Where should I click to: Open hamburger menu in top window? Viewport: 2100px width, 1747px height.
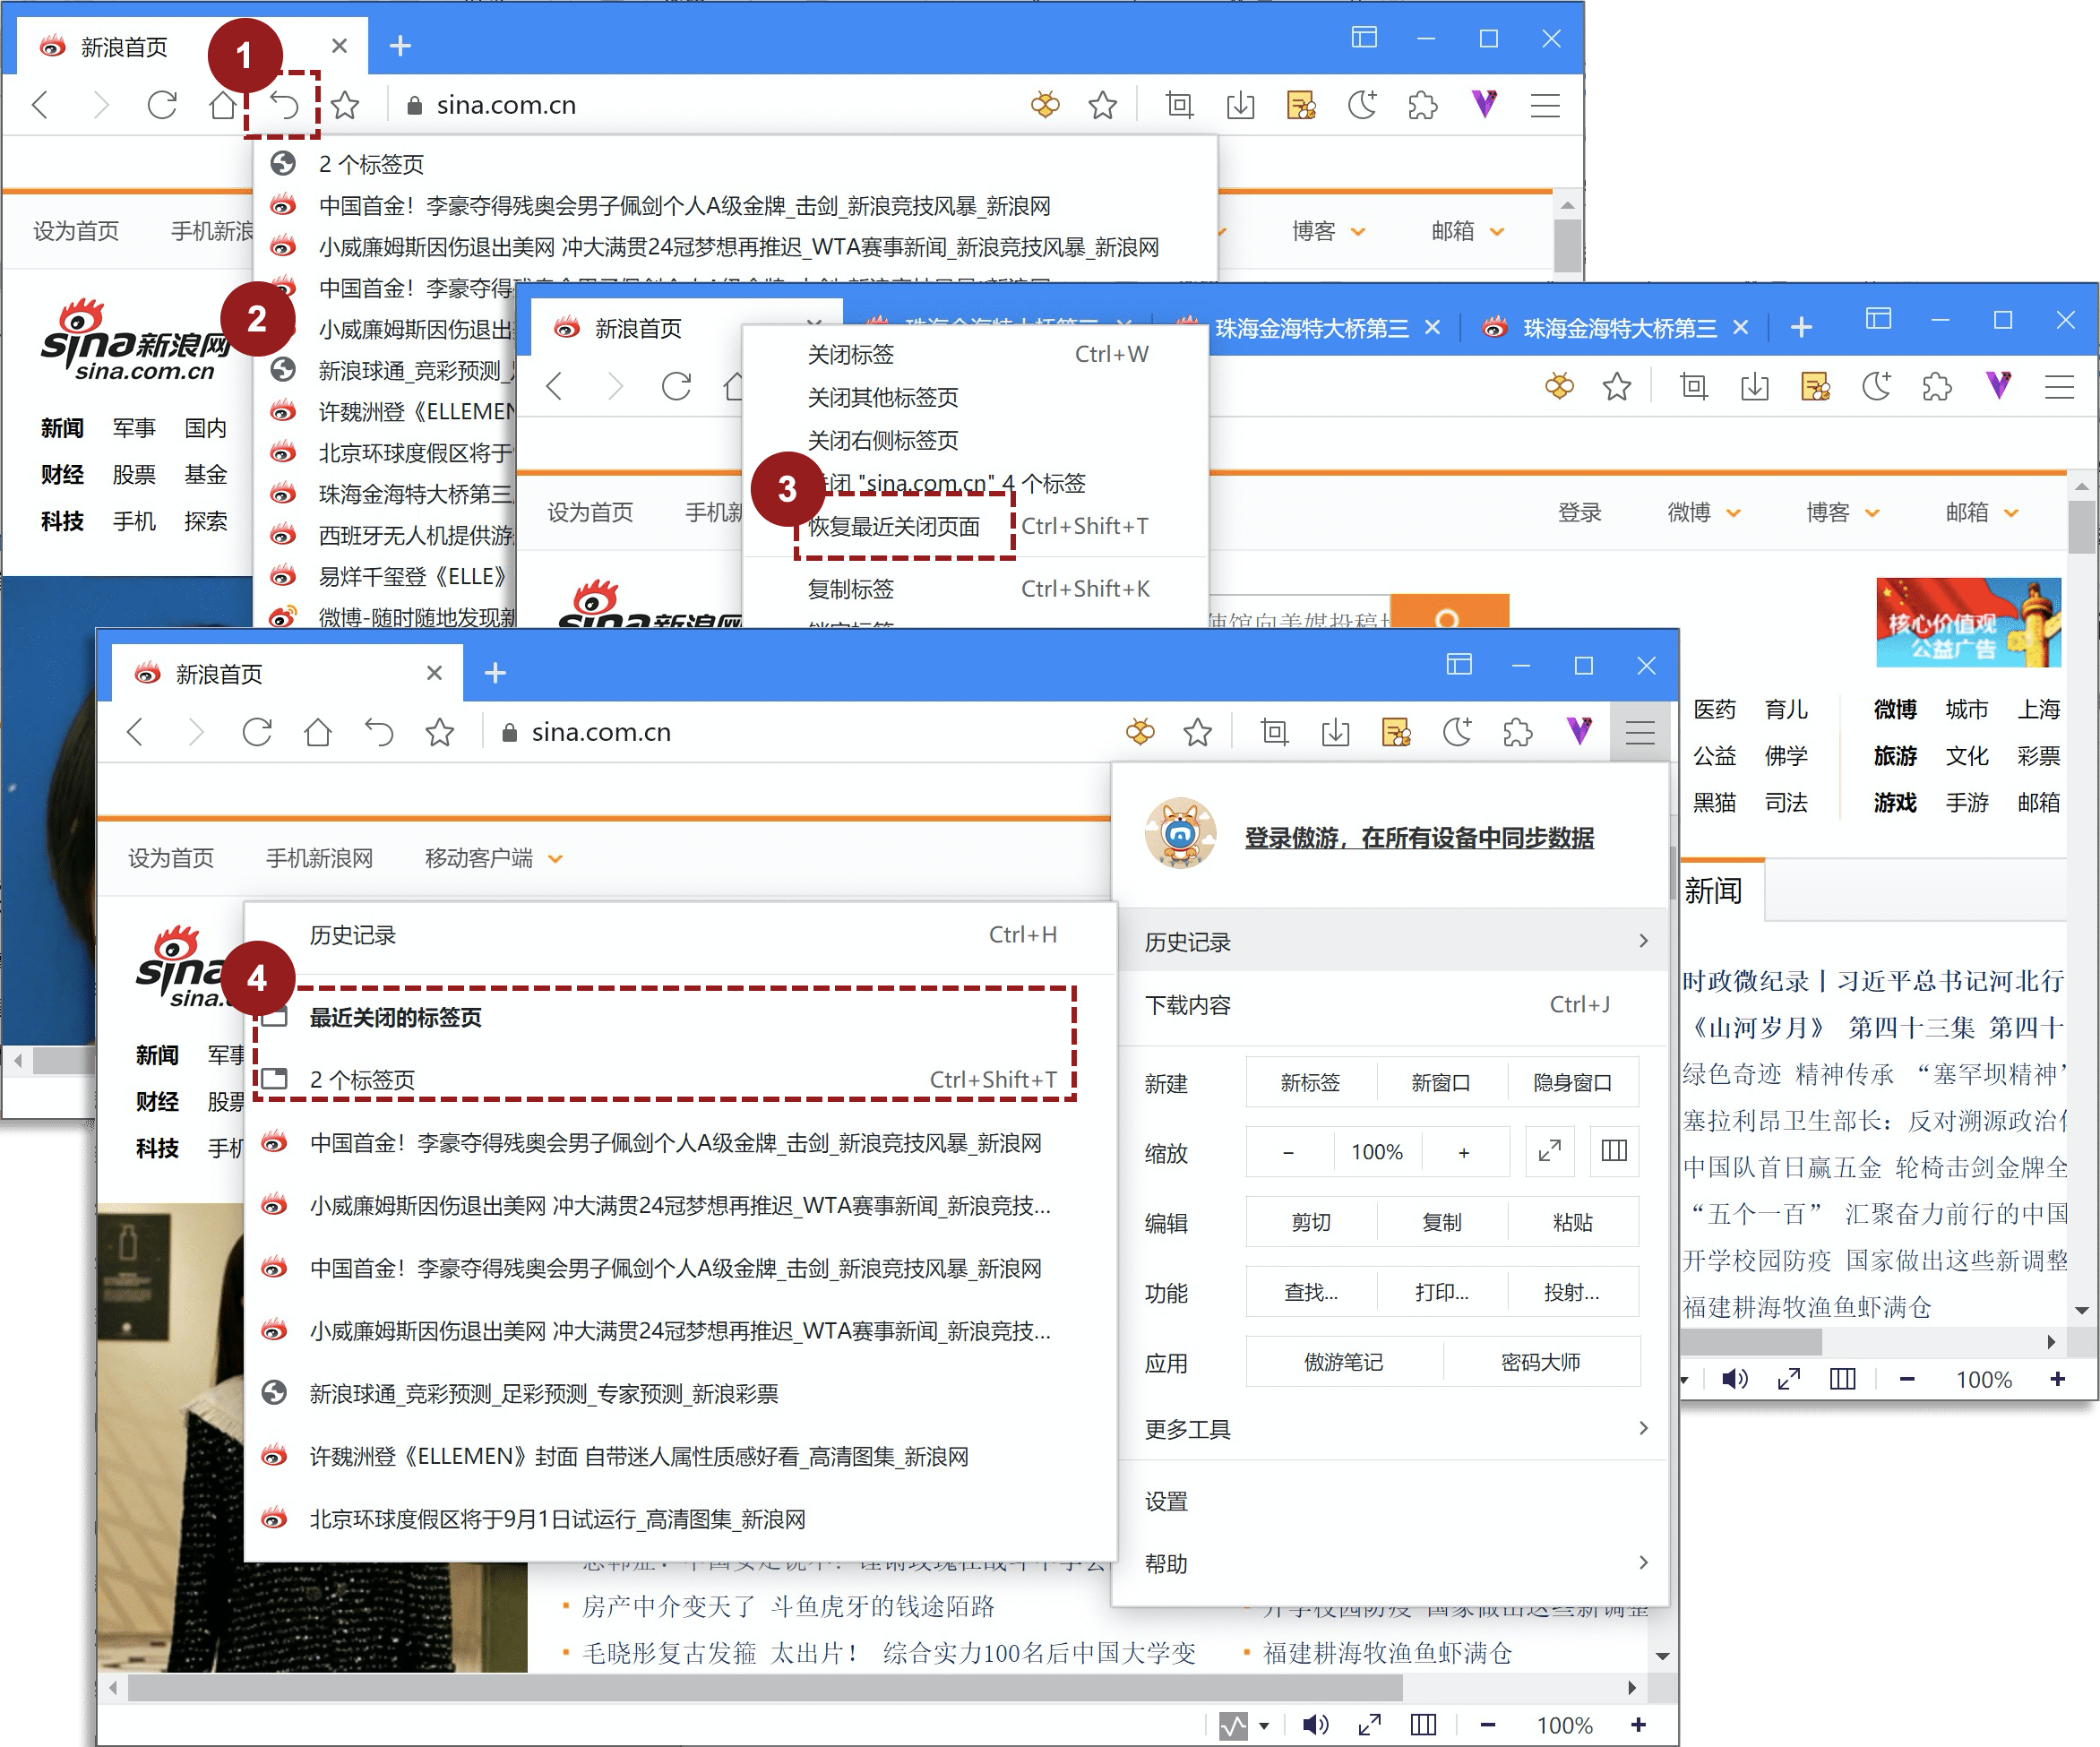(x=1545, y=105)
